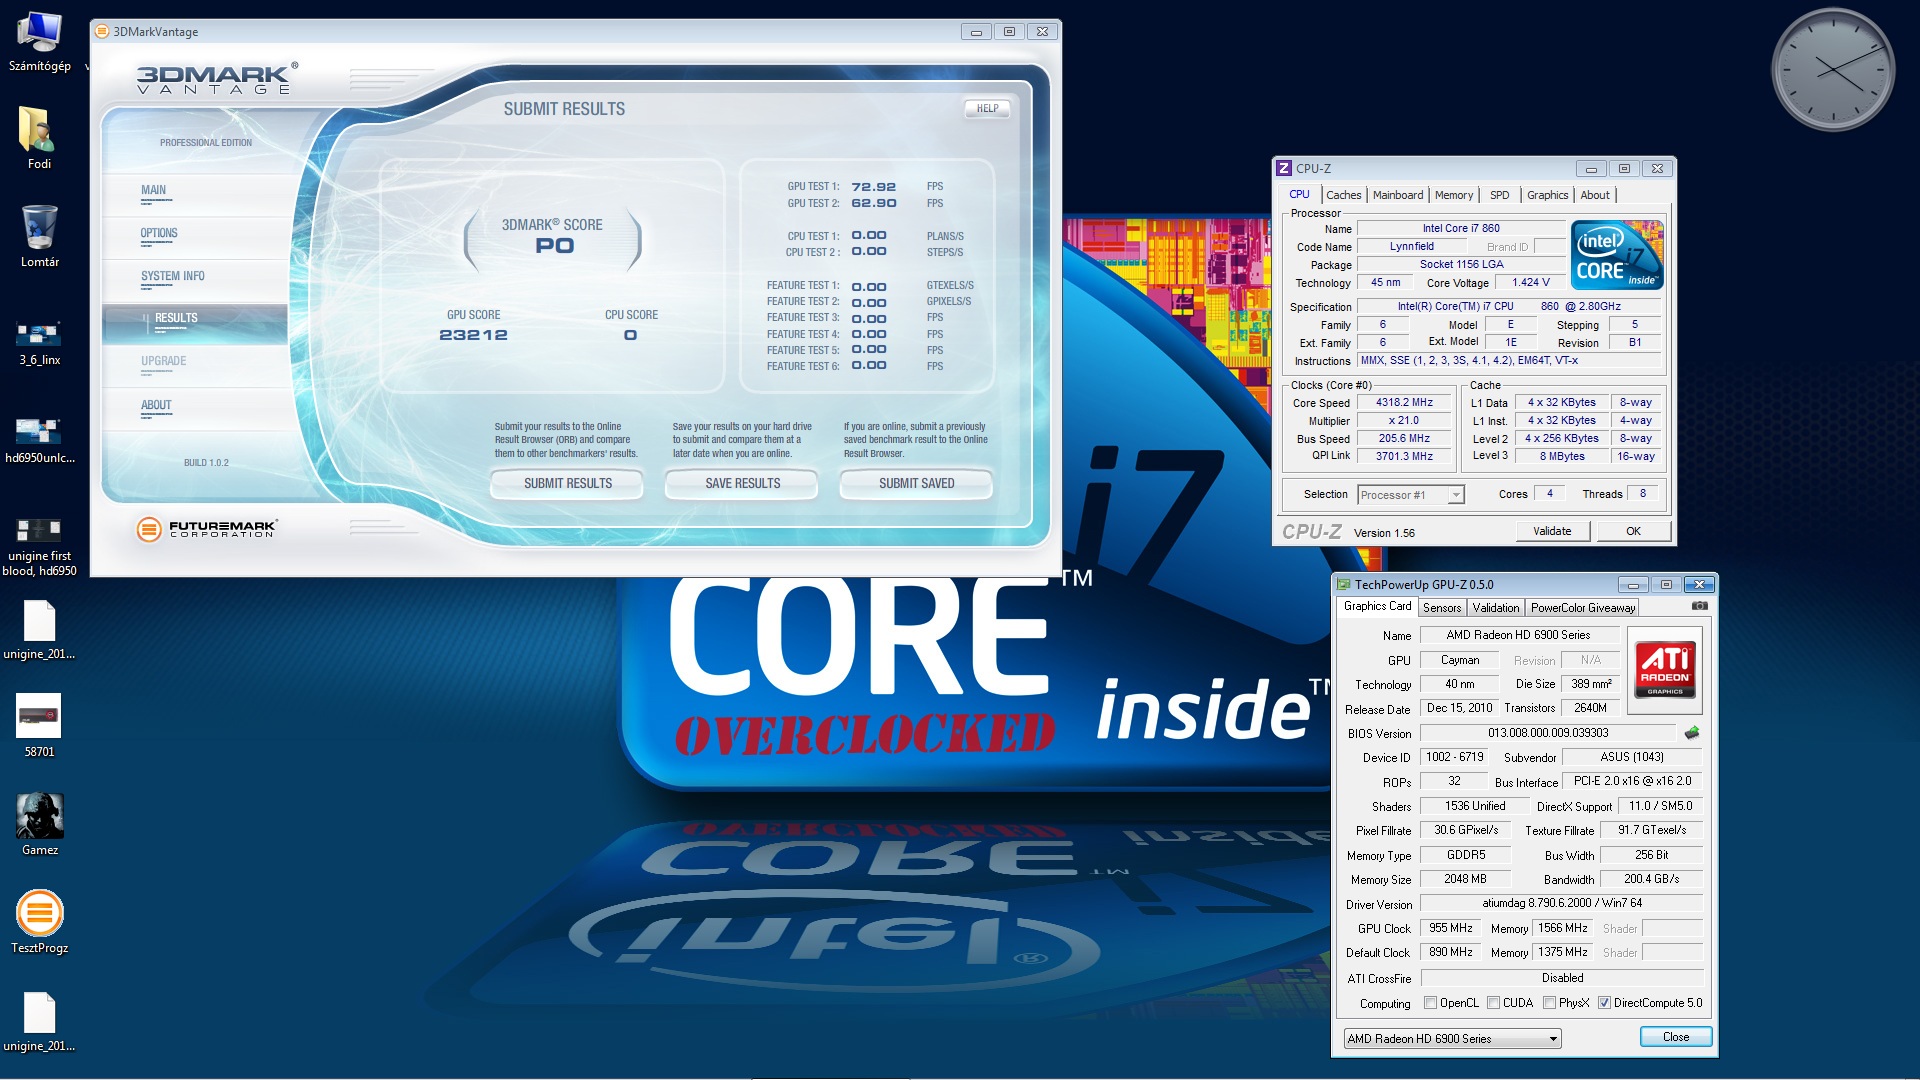This screenshot has height=1080, width=1920.
Task: Open the Lomtár recycle bin icon
Action: point(40,228)
